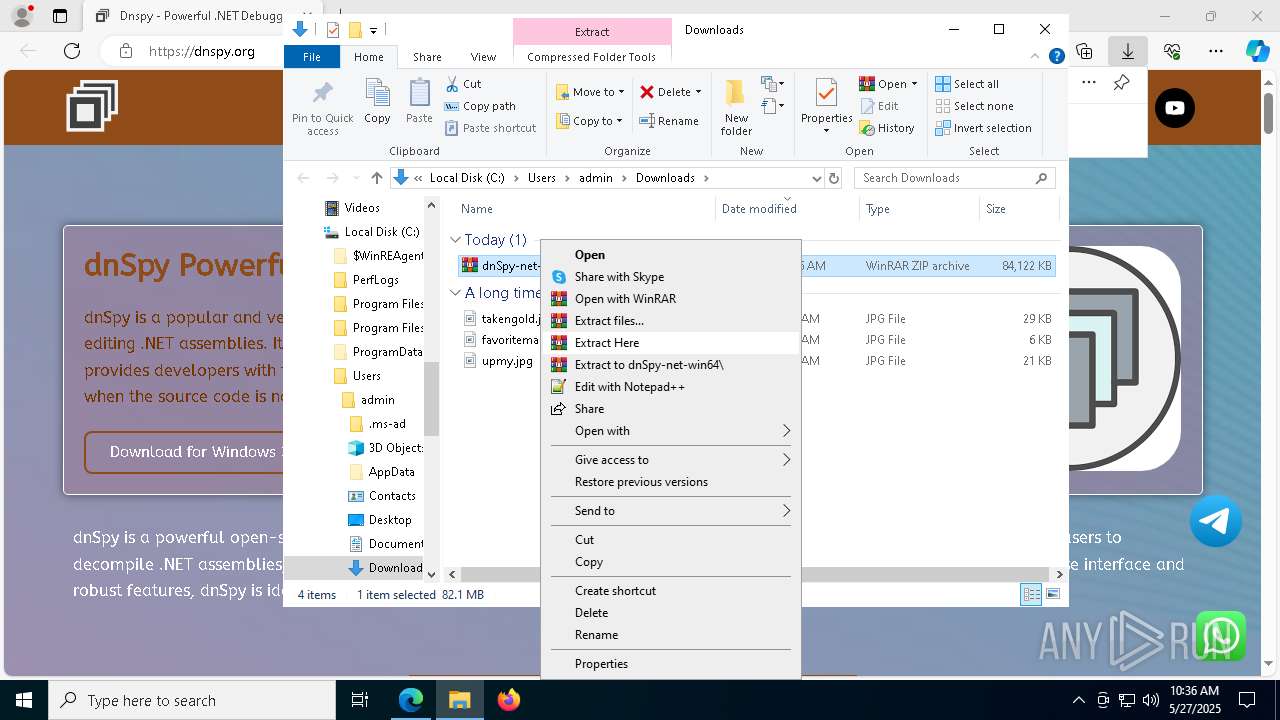The width and height of the screenshot is (1280, 720).
Task: Open the Open button dropdown in ribbon
Action: tap(914, 84)
